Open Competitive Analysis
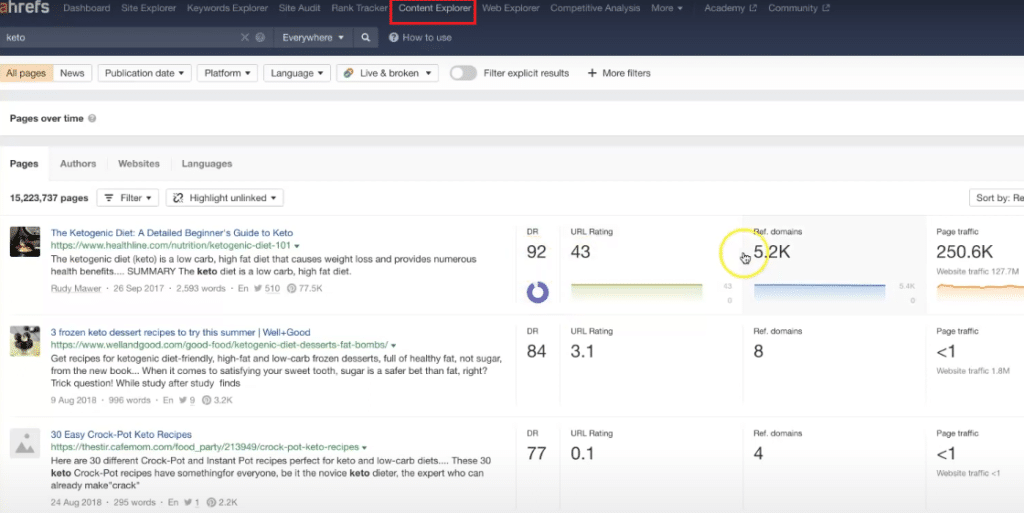The image size is (1024, 513). tap(595, 8)
